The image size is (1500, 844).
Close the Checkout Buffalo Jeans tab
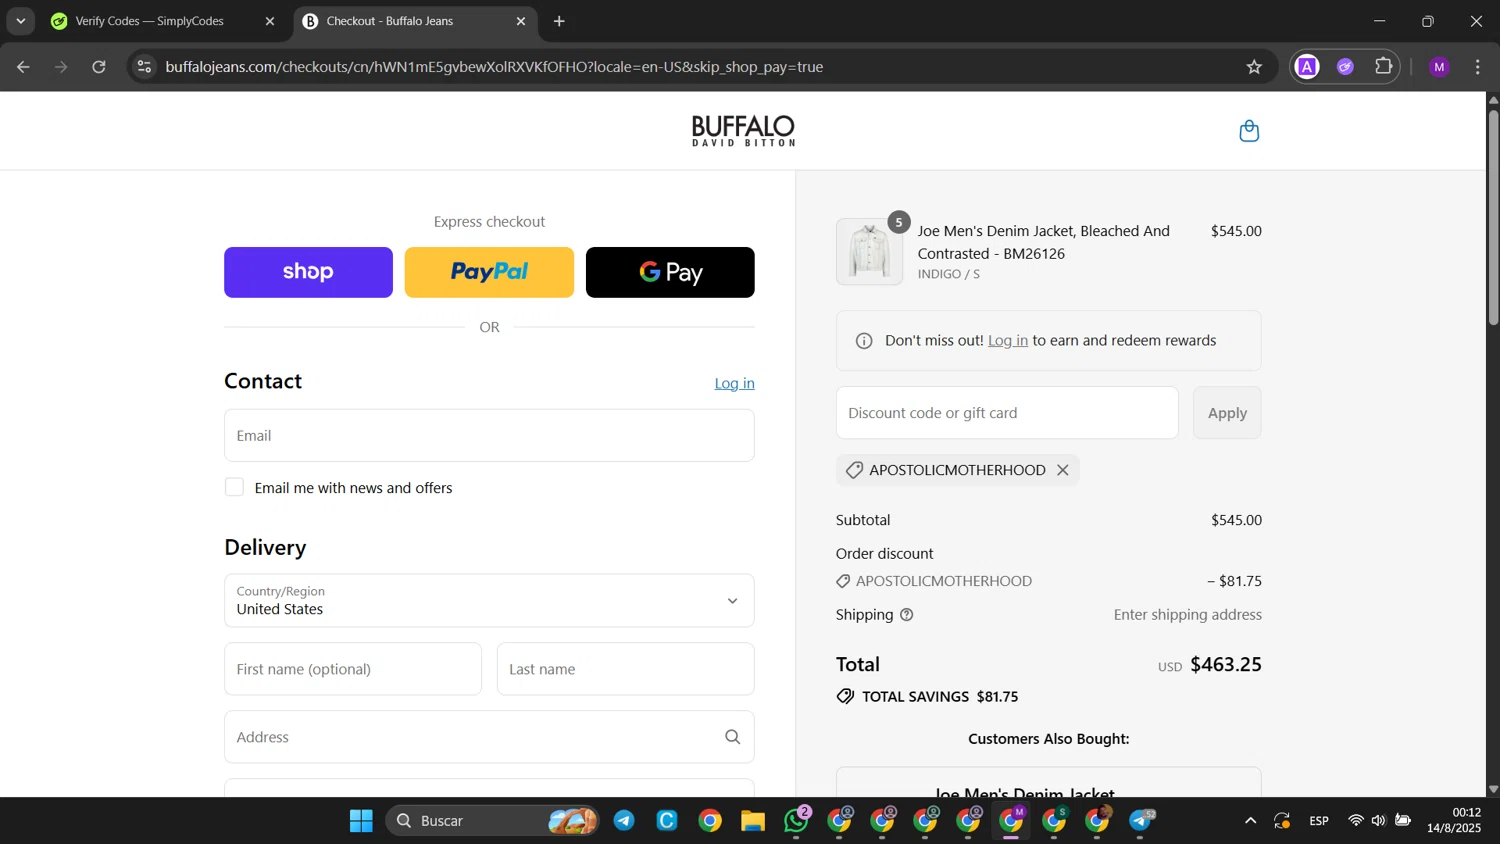click(x=520, y=21)
